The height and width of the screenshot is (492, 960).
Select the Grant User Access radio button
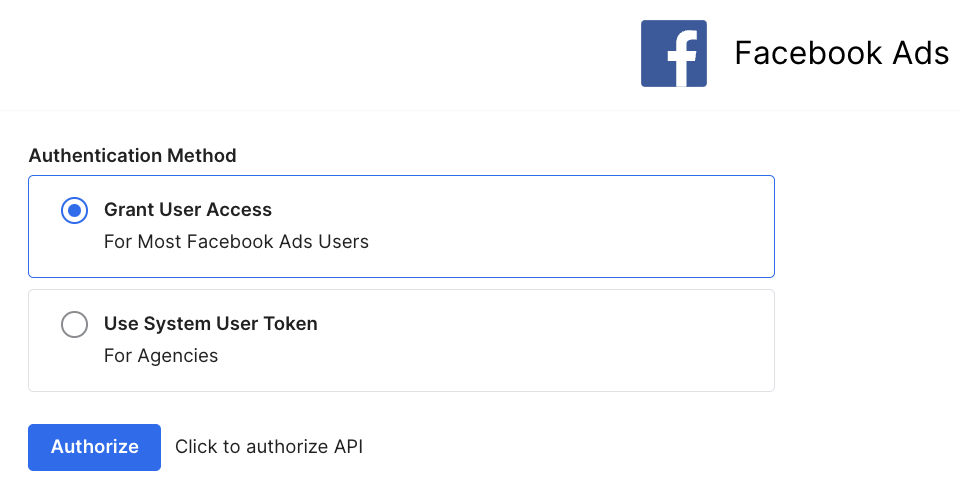click(75, 210)
